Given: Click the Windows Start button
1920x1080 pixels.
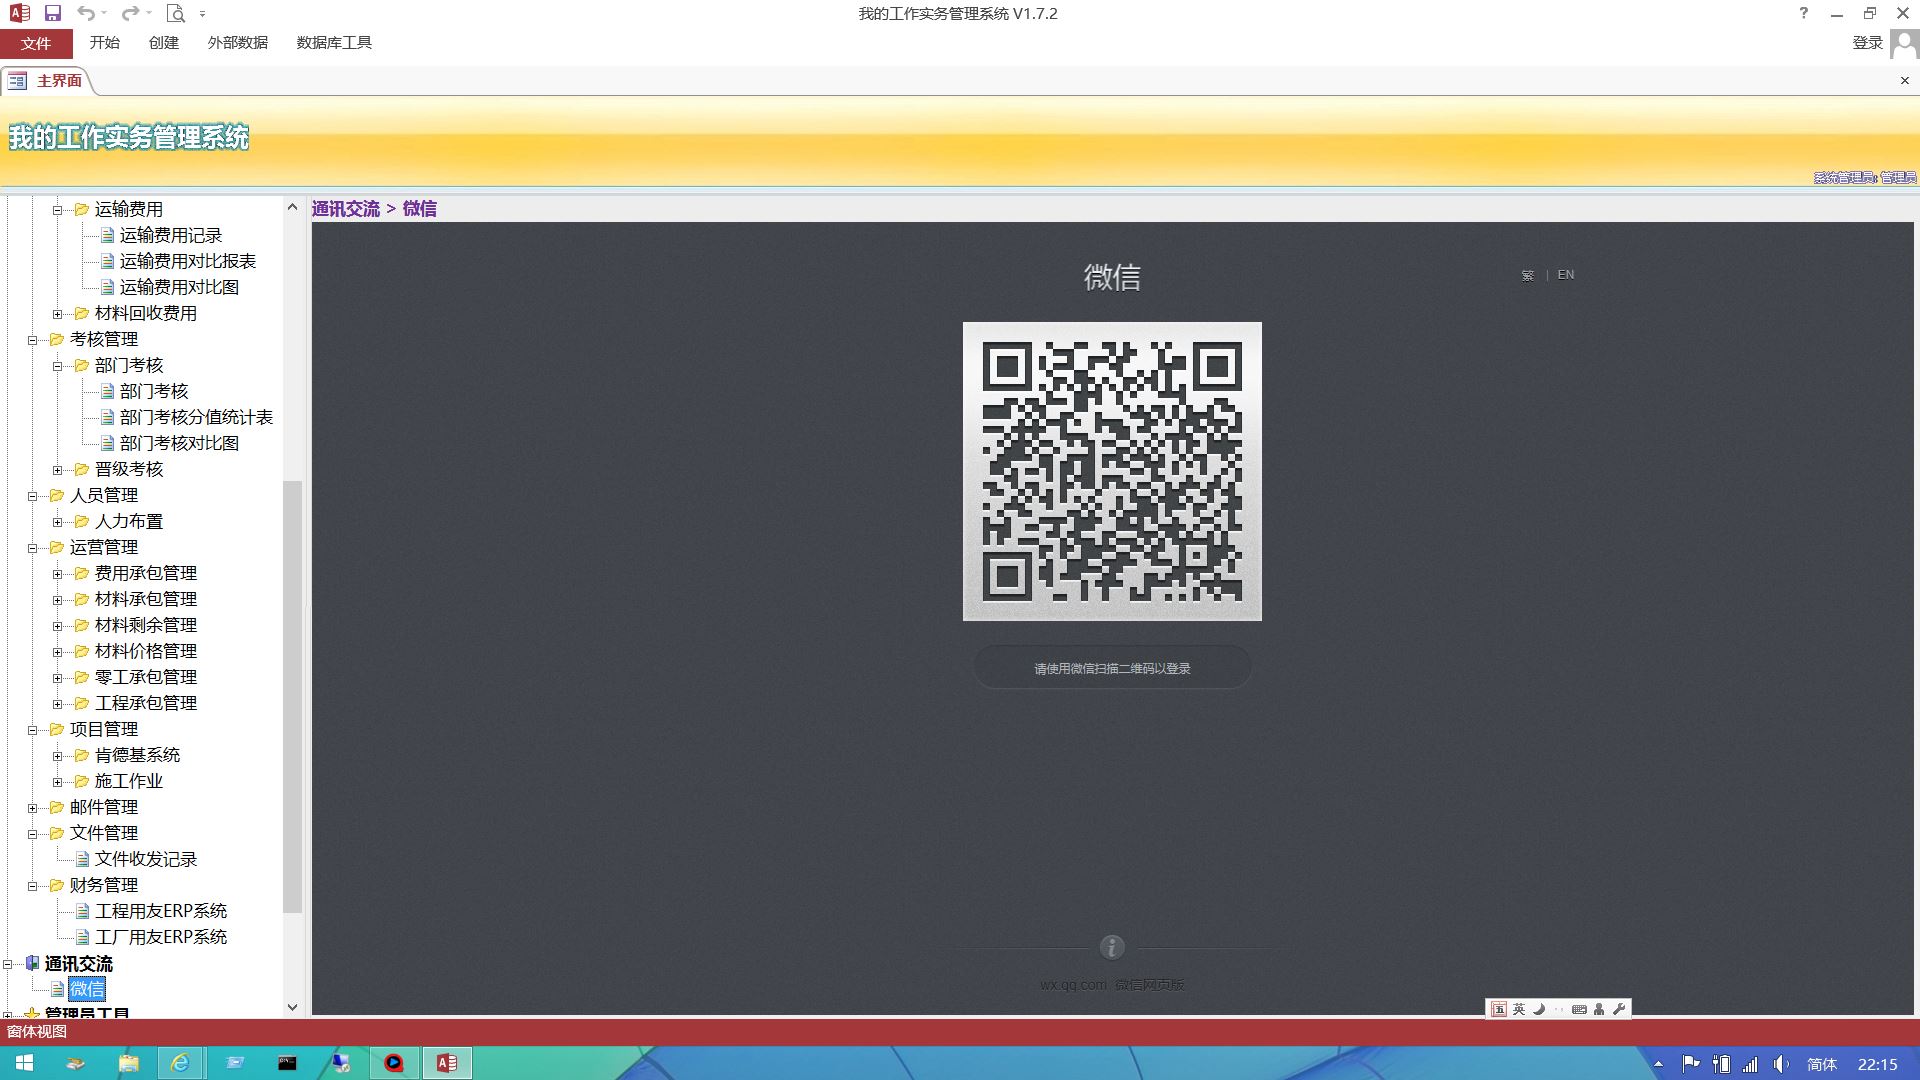Looking at the screenshot, I should pos(24,1063).
